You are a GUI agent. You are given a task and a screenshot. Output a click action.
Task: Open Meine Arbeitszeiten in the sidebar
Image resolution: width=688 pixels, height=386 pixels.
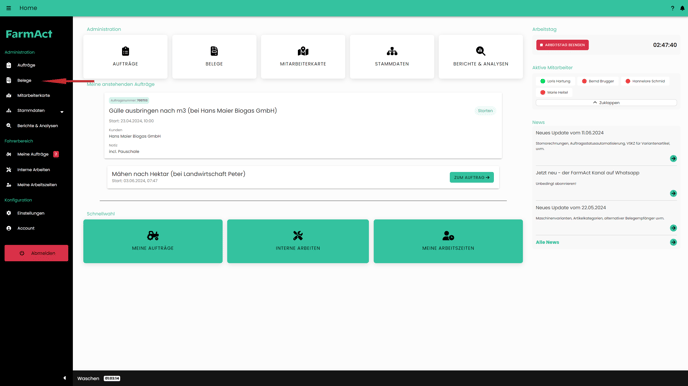pos(37,185)
